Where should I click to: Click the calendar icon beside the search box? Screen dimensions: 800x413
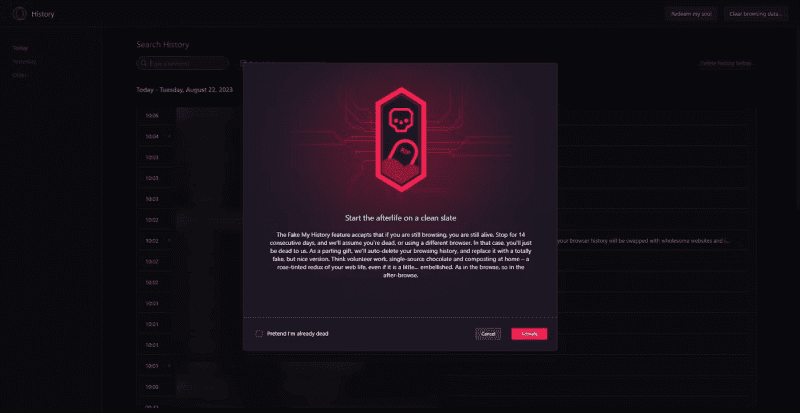(x=242, y=64)
